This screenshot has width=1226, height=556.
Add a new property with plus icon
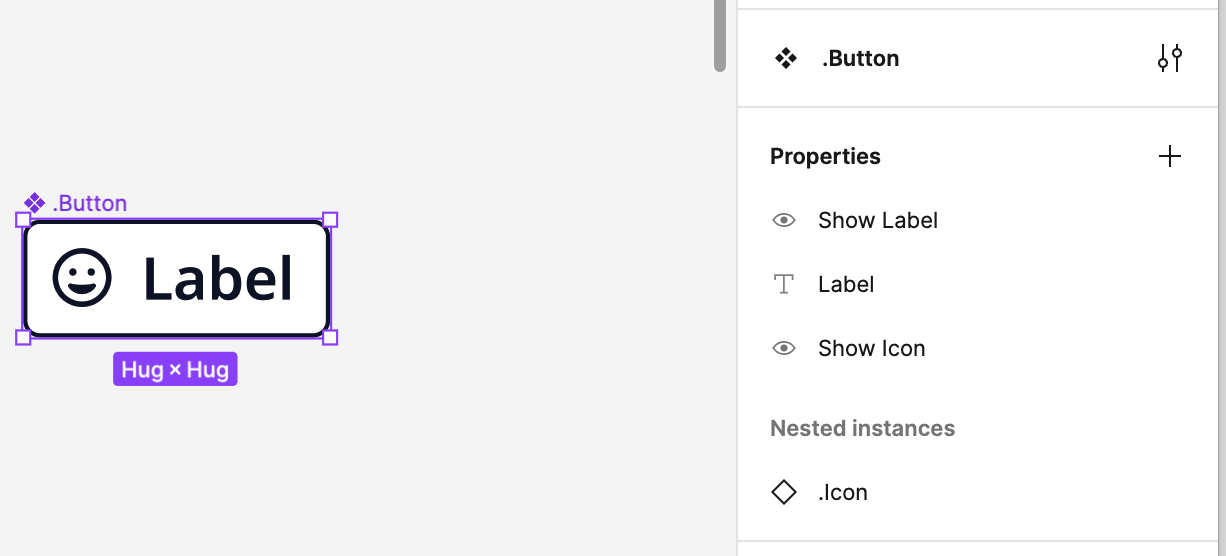pyautogui.click(x=1170, y=156)
